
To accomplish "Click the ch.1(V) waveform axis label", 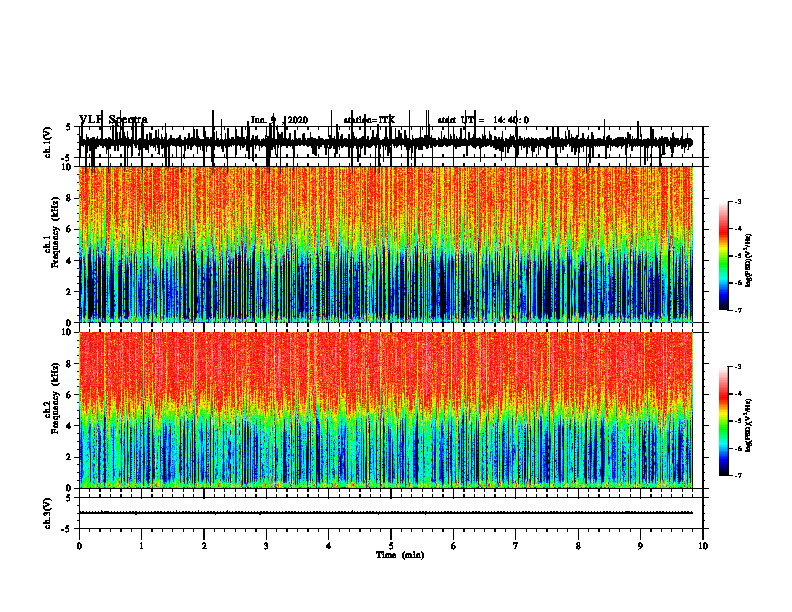I will [48, 143].
